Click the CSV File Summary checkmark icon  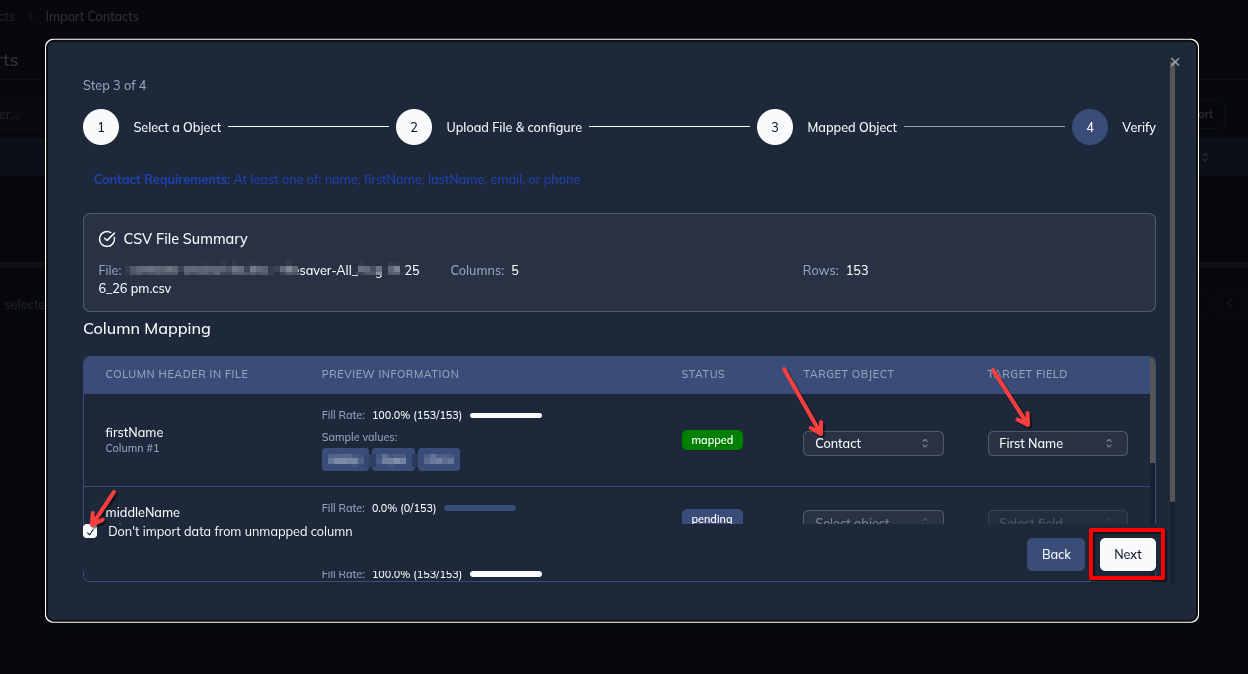click(107, 238)
